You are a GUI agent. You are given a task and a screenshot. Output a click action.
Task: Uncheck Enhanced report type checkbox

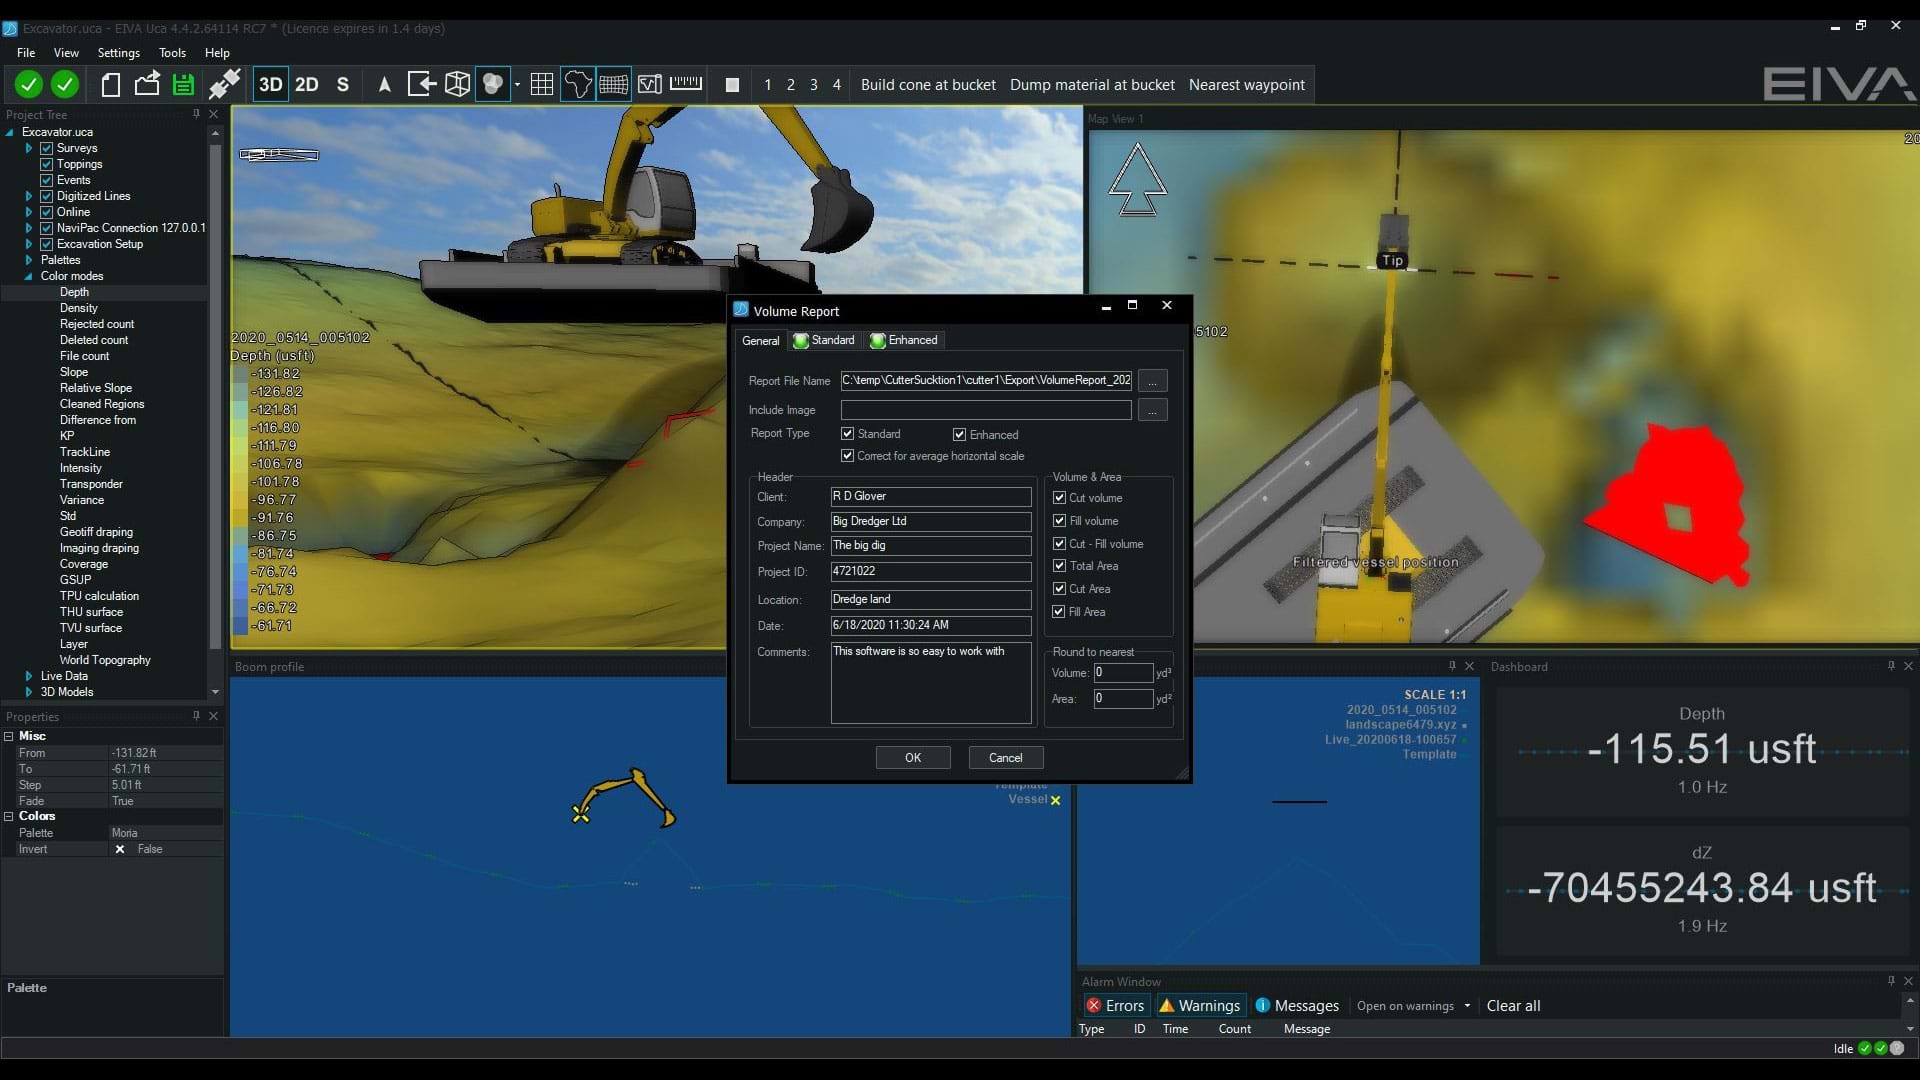(959, 435)
